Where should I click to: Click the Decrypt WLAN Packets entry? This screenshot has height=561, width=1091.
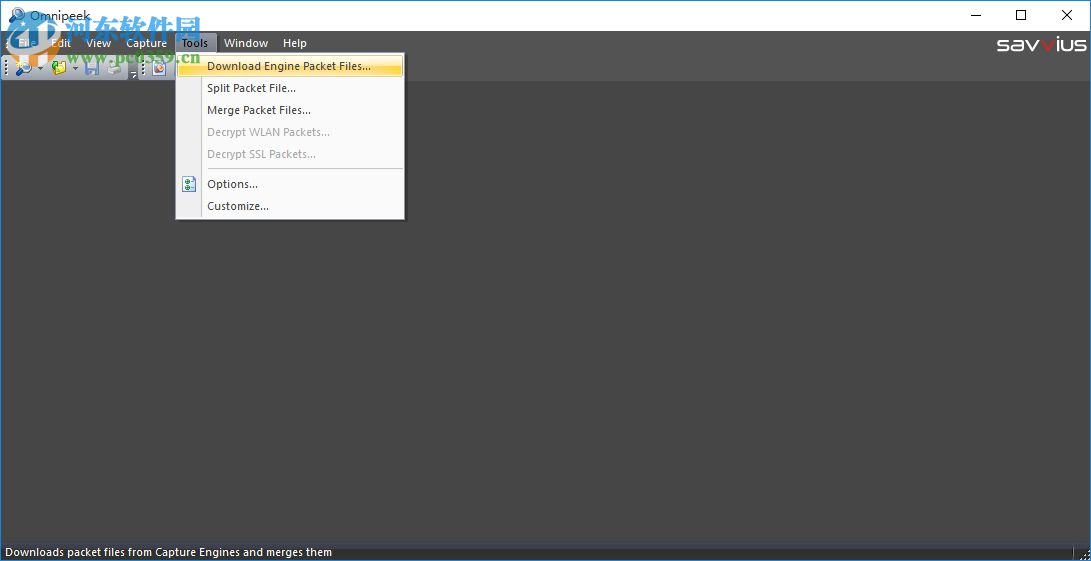290,132
